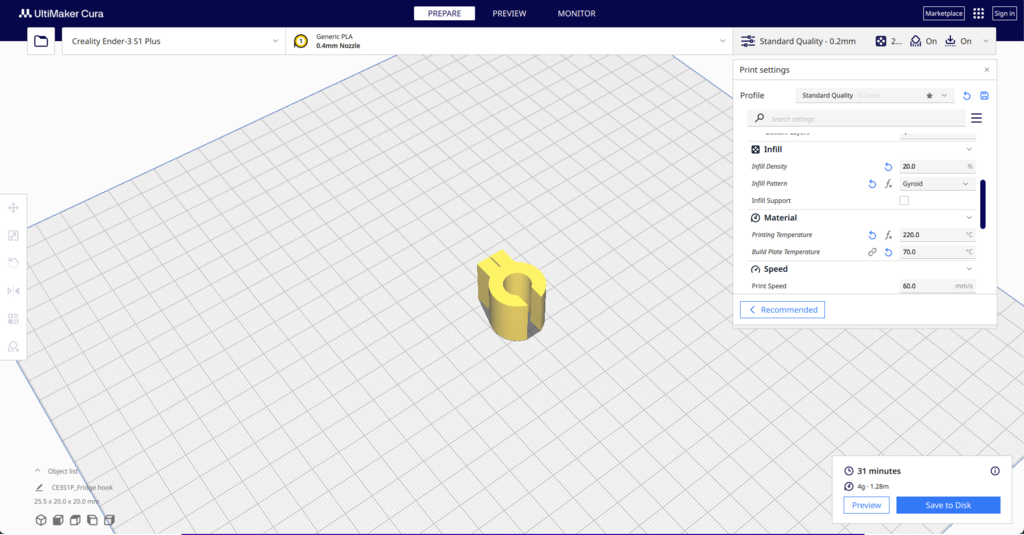The height and width of the screenshot is (535, 1024).
Task: Switch back to Recommended settings
Action: point(782,310)
